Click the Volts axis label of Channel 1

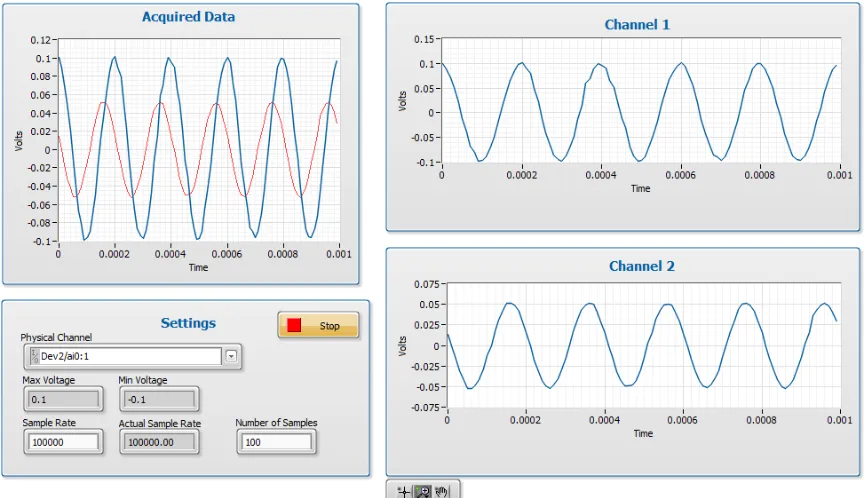tap(402, 101)
